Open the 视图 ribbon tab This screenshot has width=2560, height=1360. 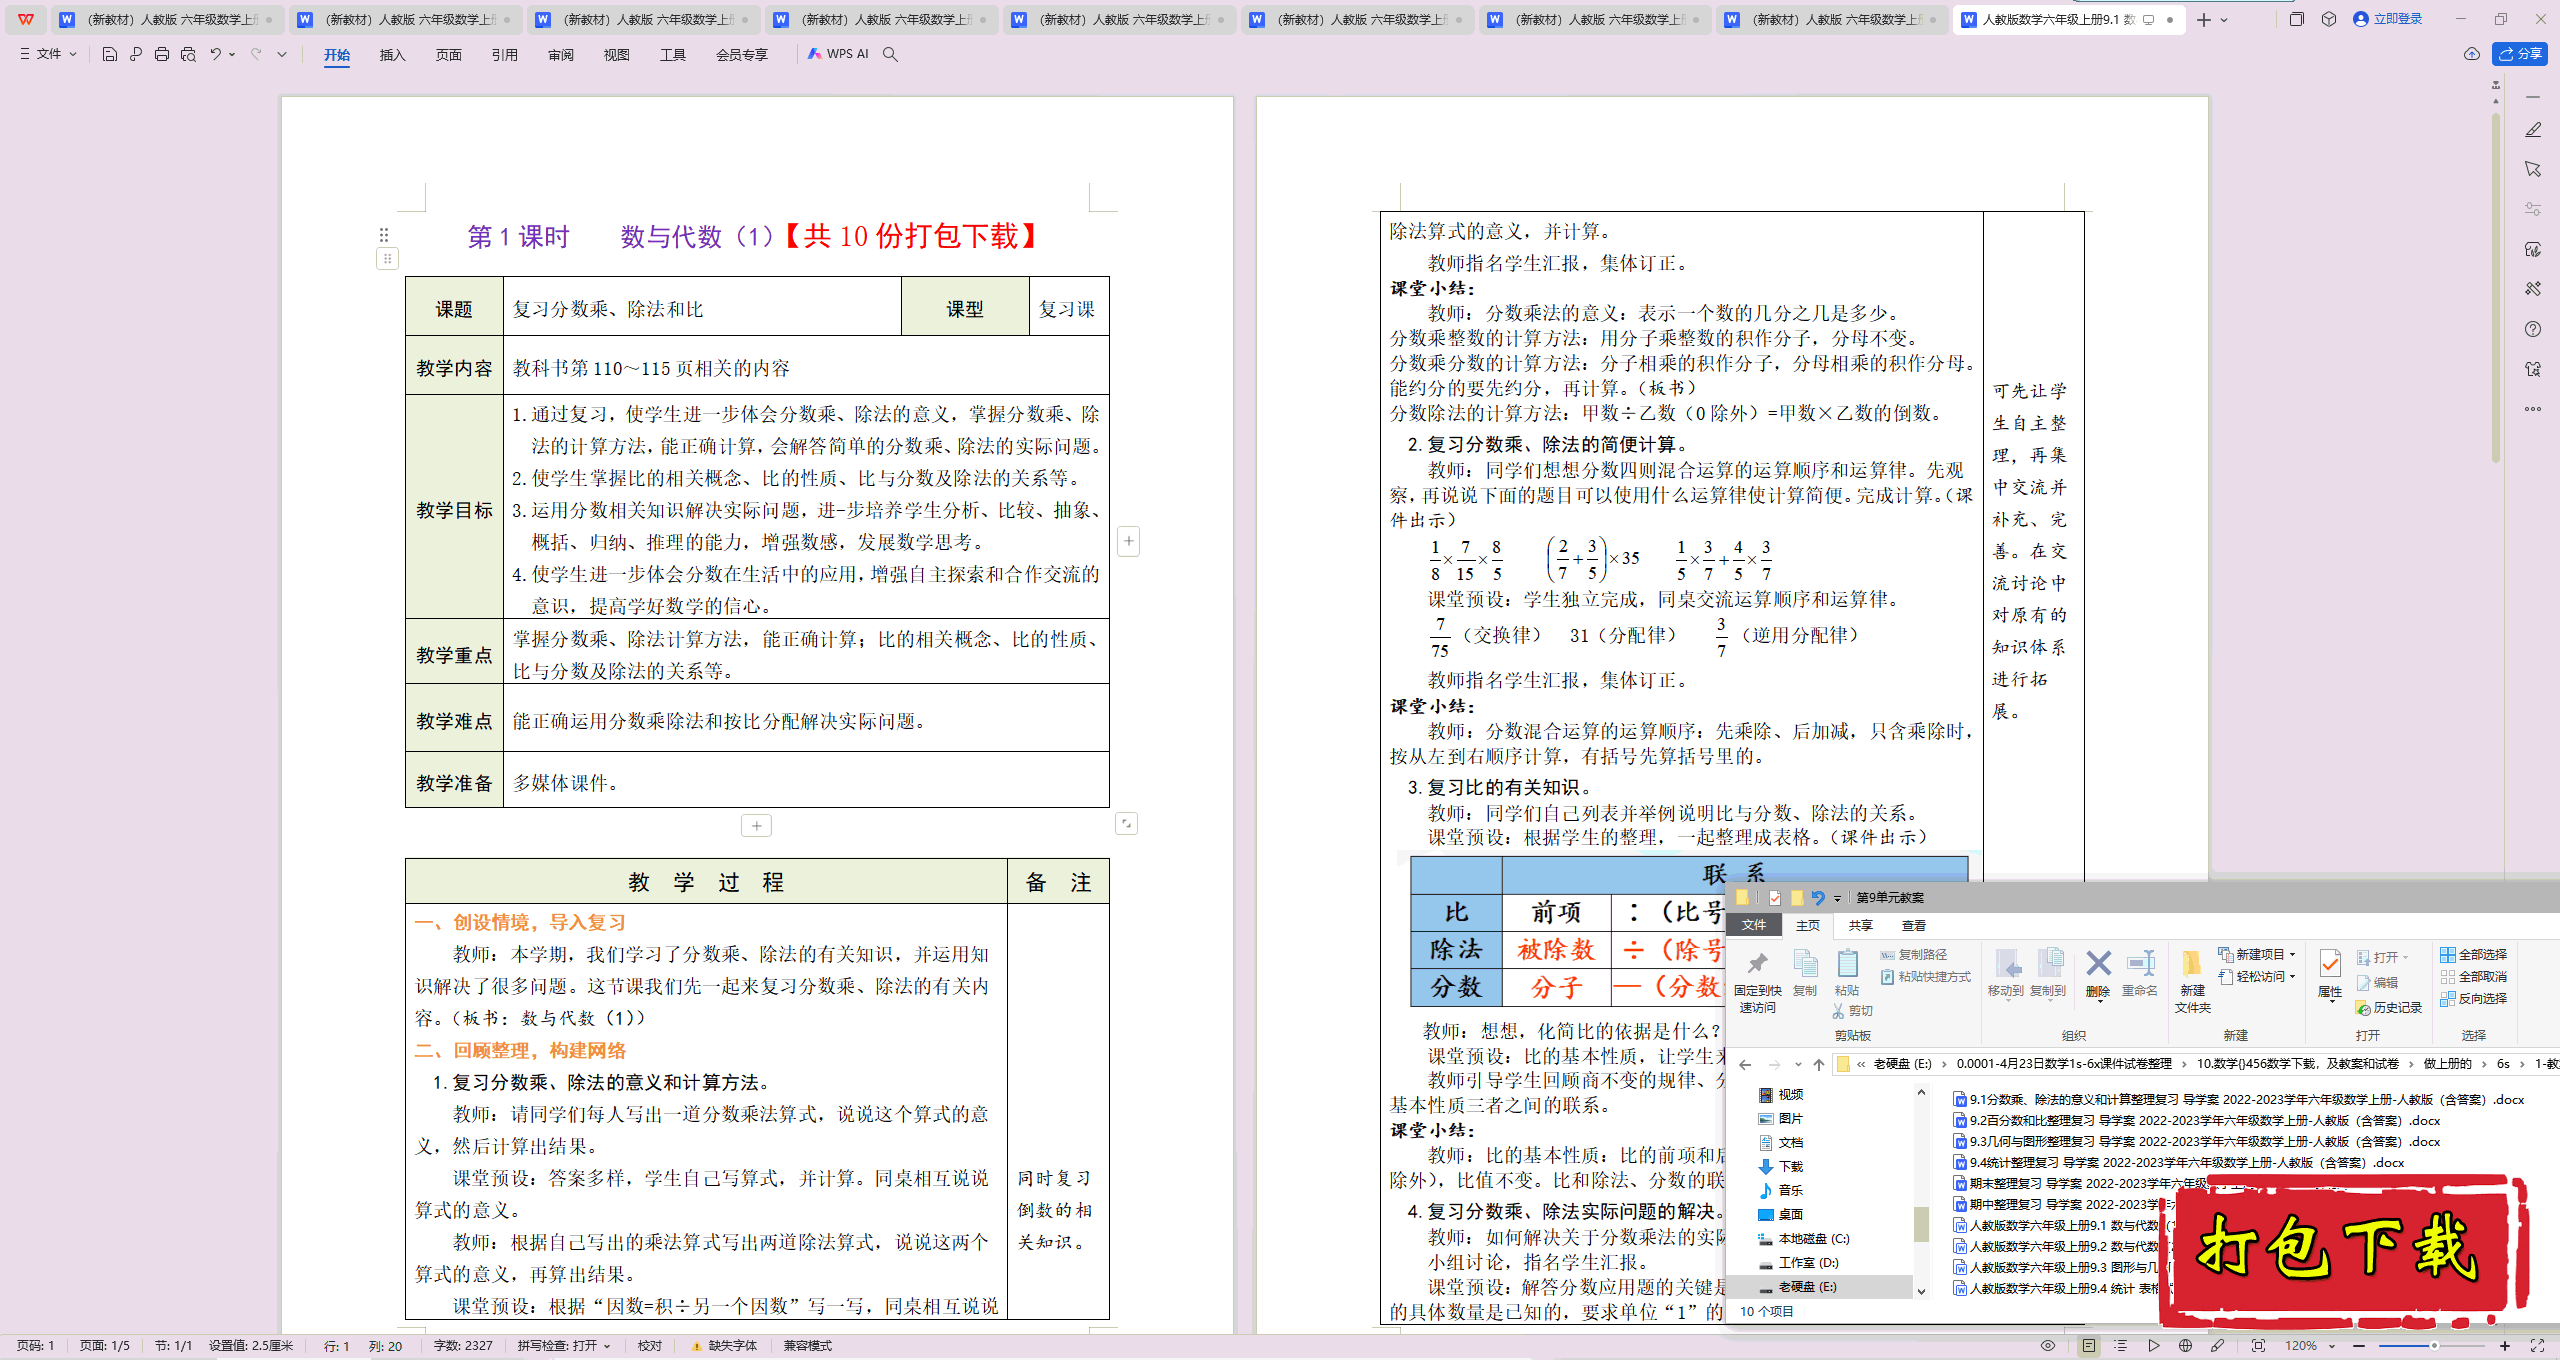click(x=616, y=55)
